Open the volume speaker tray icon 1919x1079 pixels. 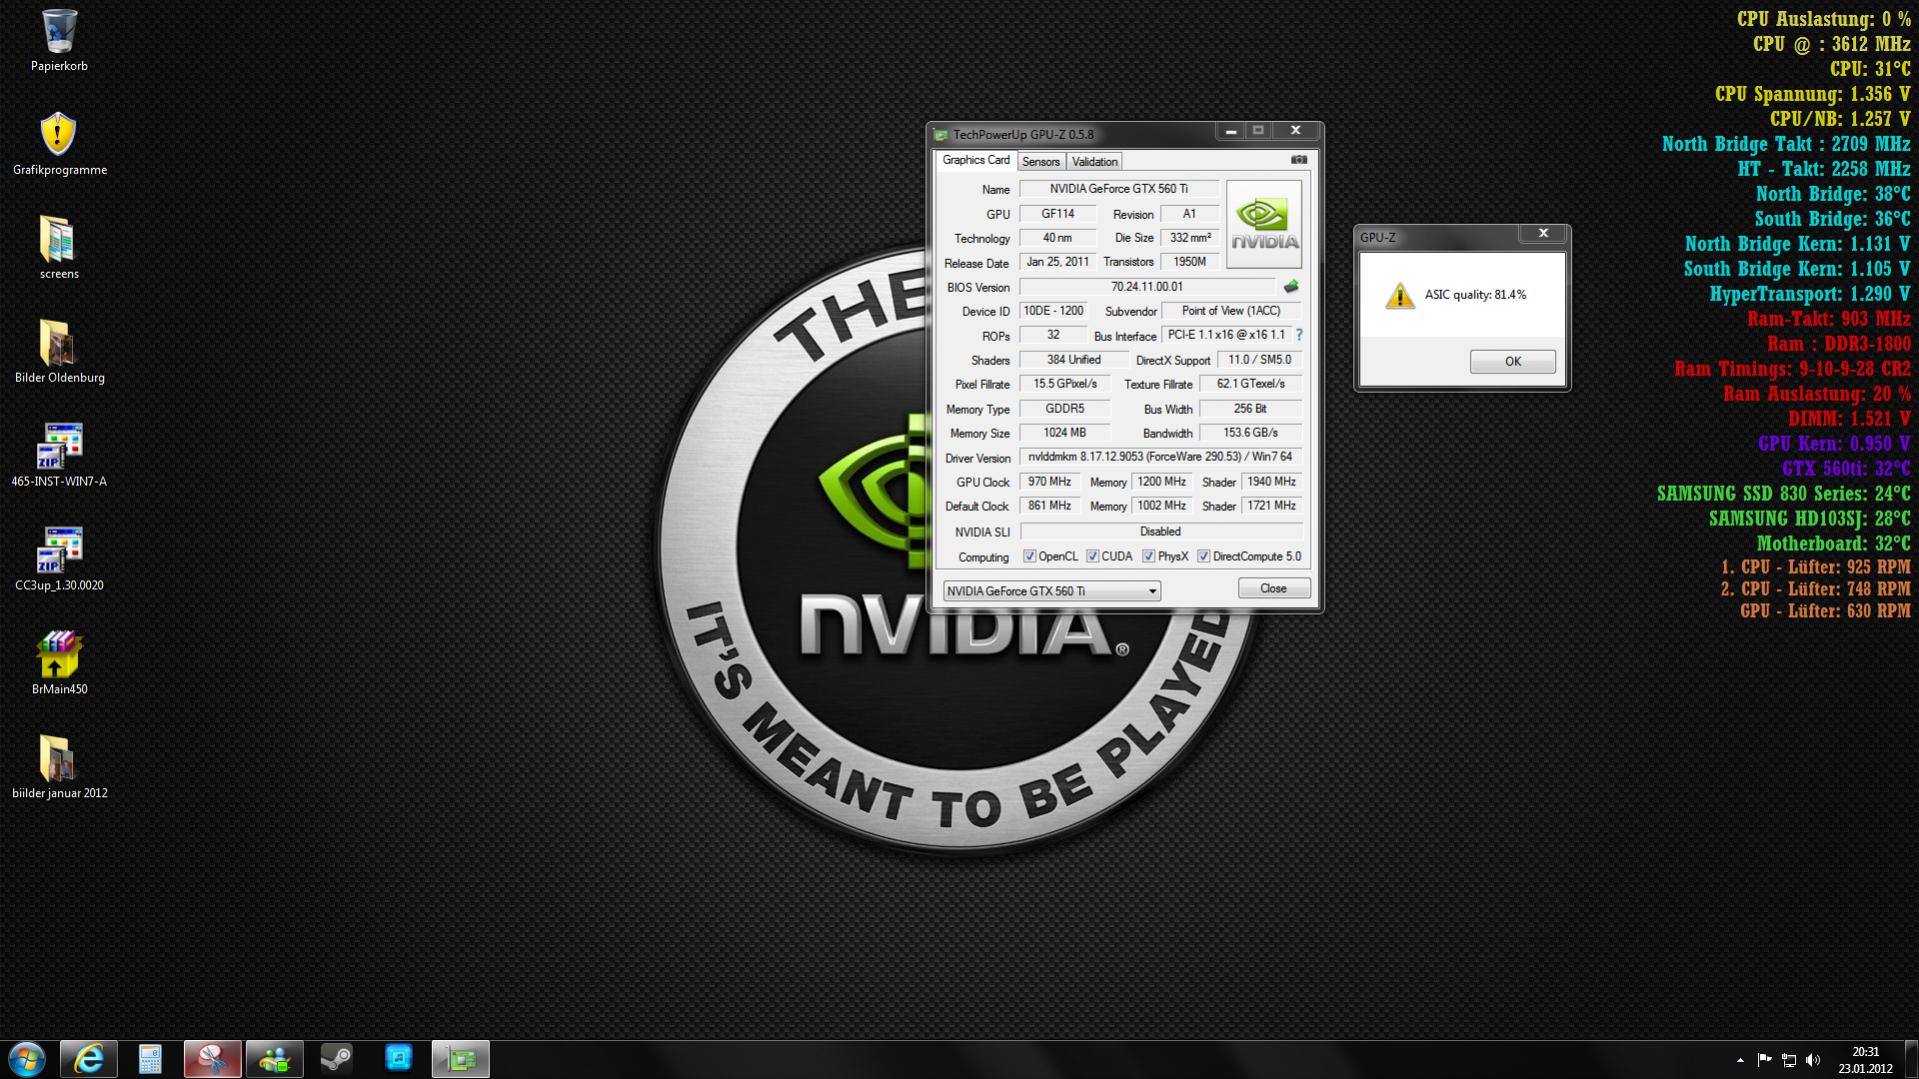pyautogui.click(x=1813, y=1060)
